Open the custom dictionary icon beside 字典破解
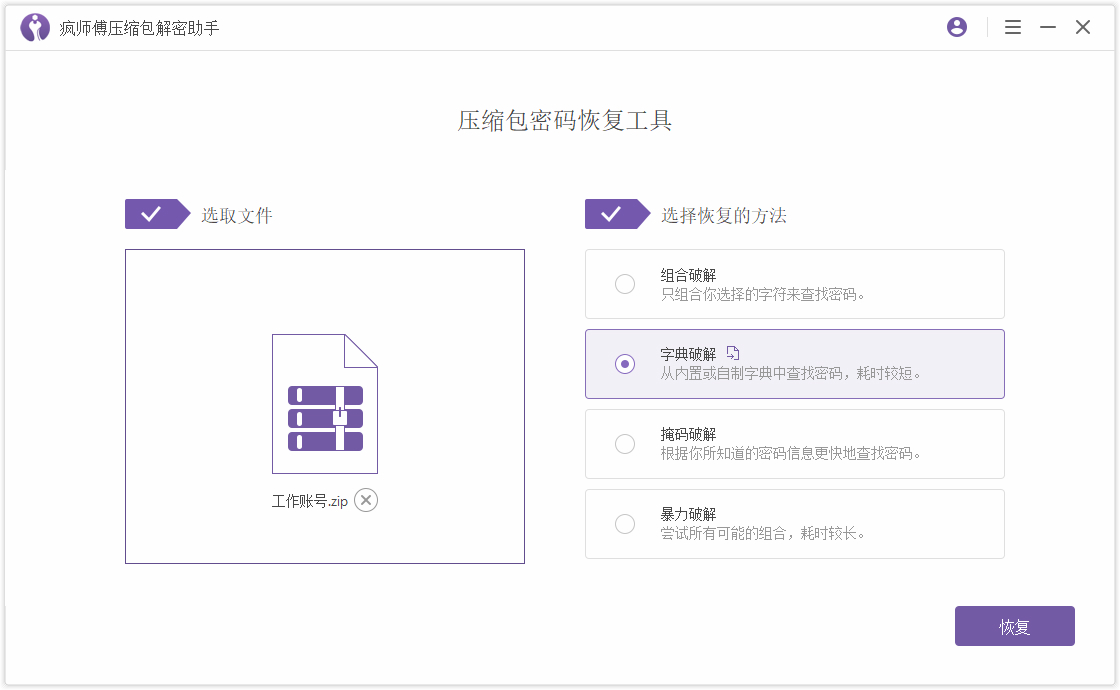 [x=735, y=354]
